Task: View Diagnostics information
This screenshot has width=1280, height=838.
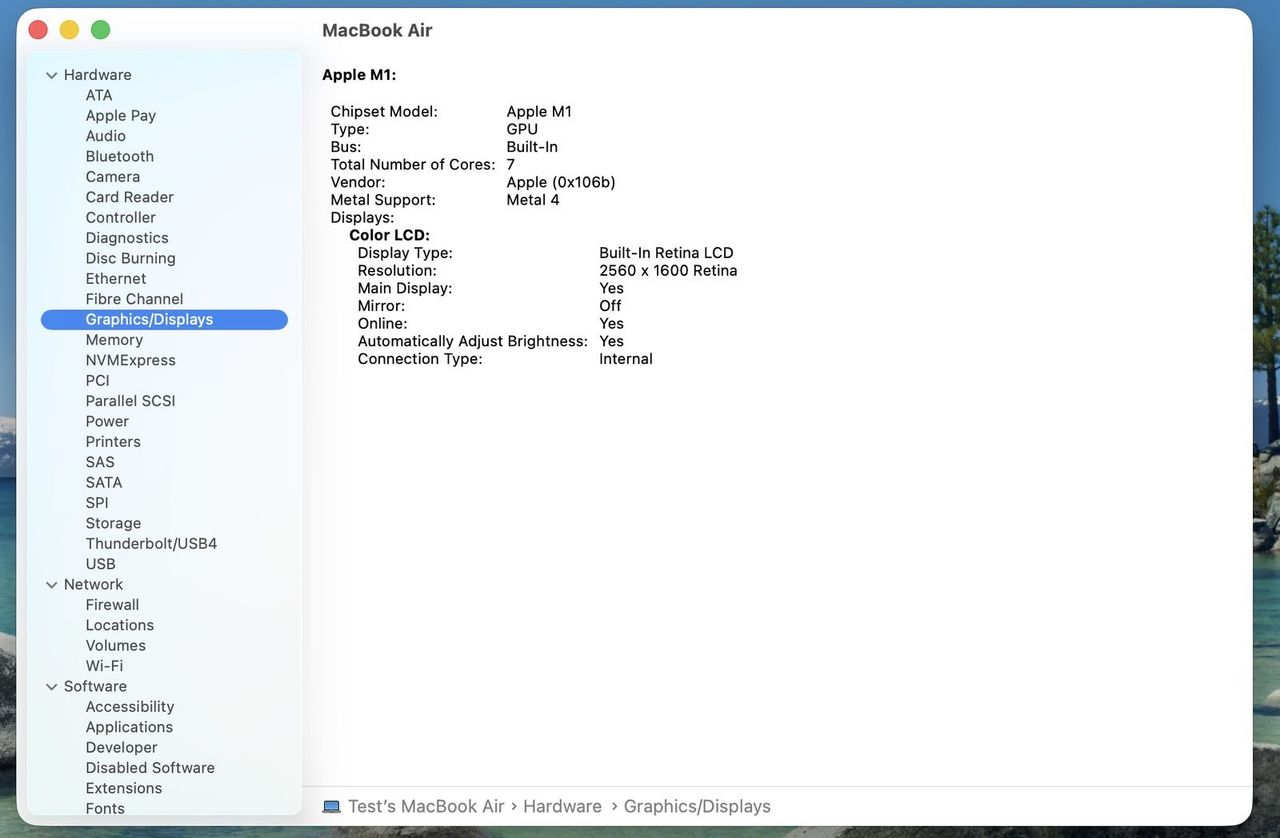Action: pos(127,238)
